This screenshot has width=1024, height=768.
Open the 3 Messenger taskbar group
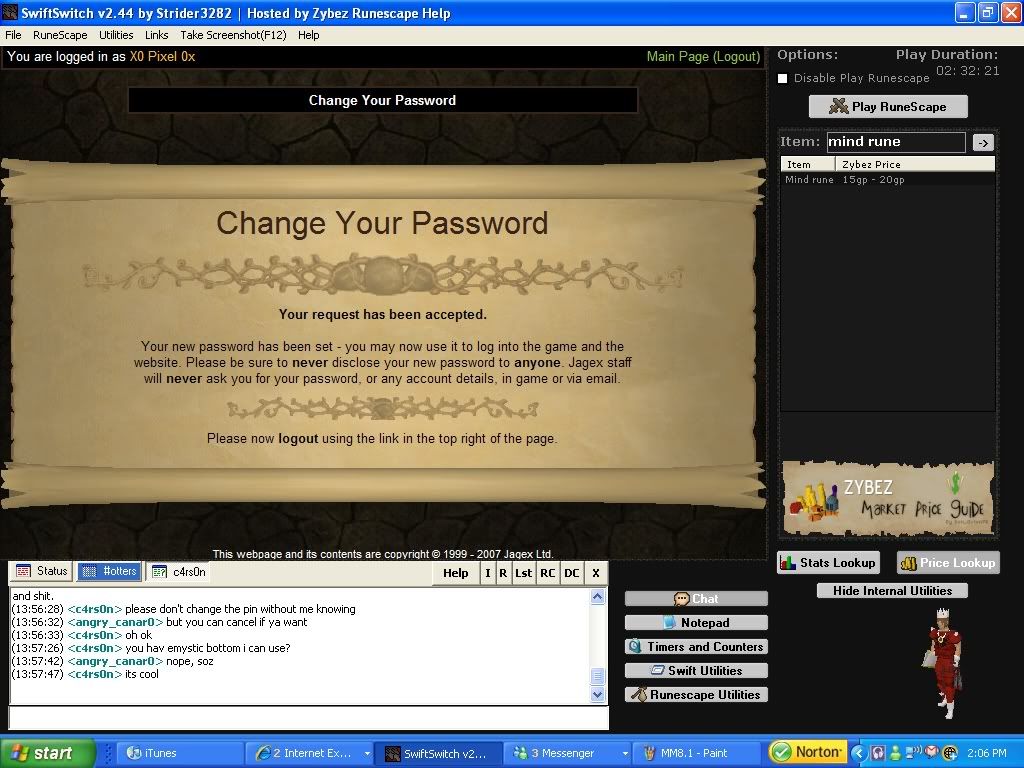[x=567, y=754]
